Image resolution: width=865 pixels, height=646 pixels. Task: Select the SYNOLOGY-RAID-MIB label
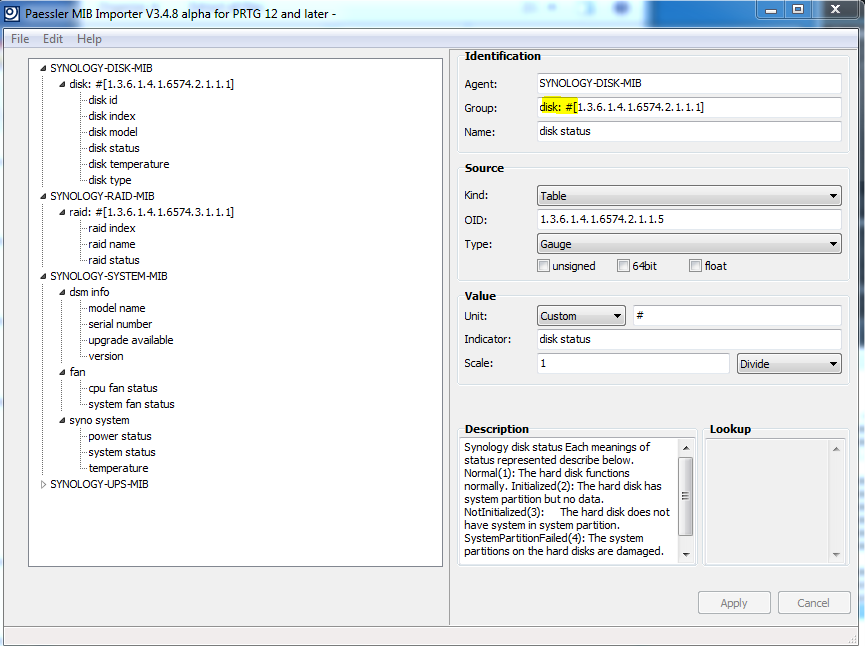tap(102, 196)
